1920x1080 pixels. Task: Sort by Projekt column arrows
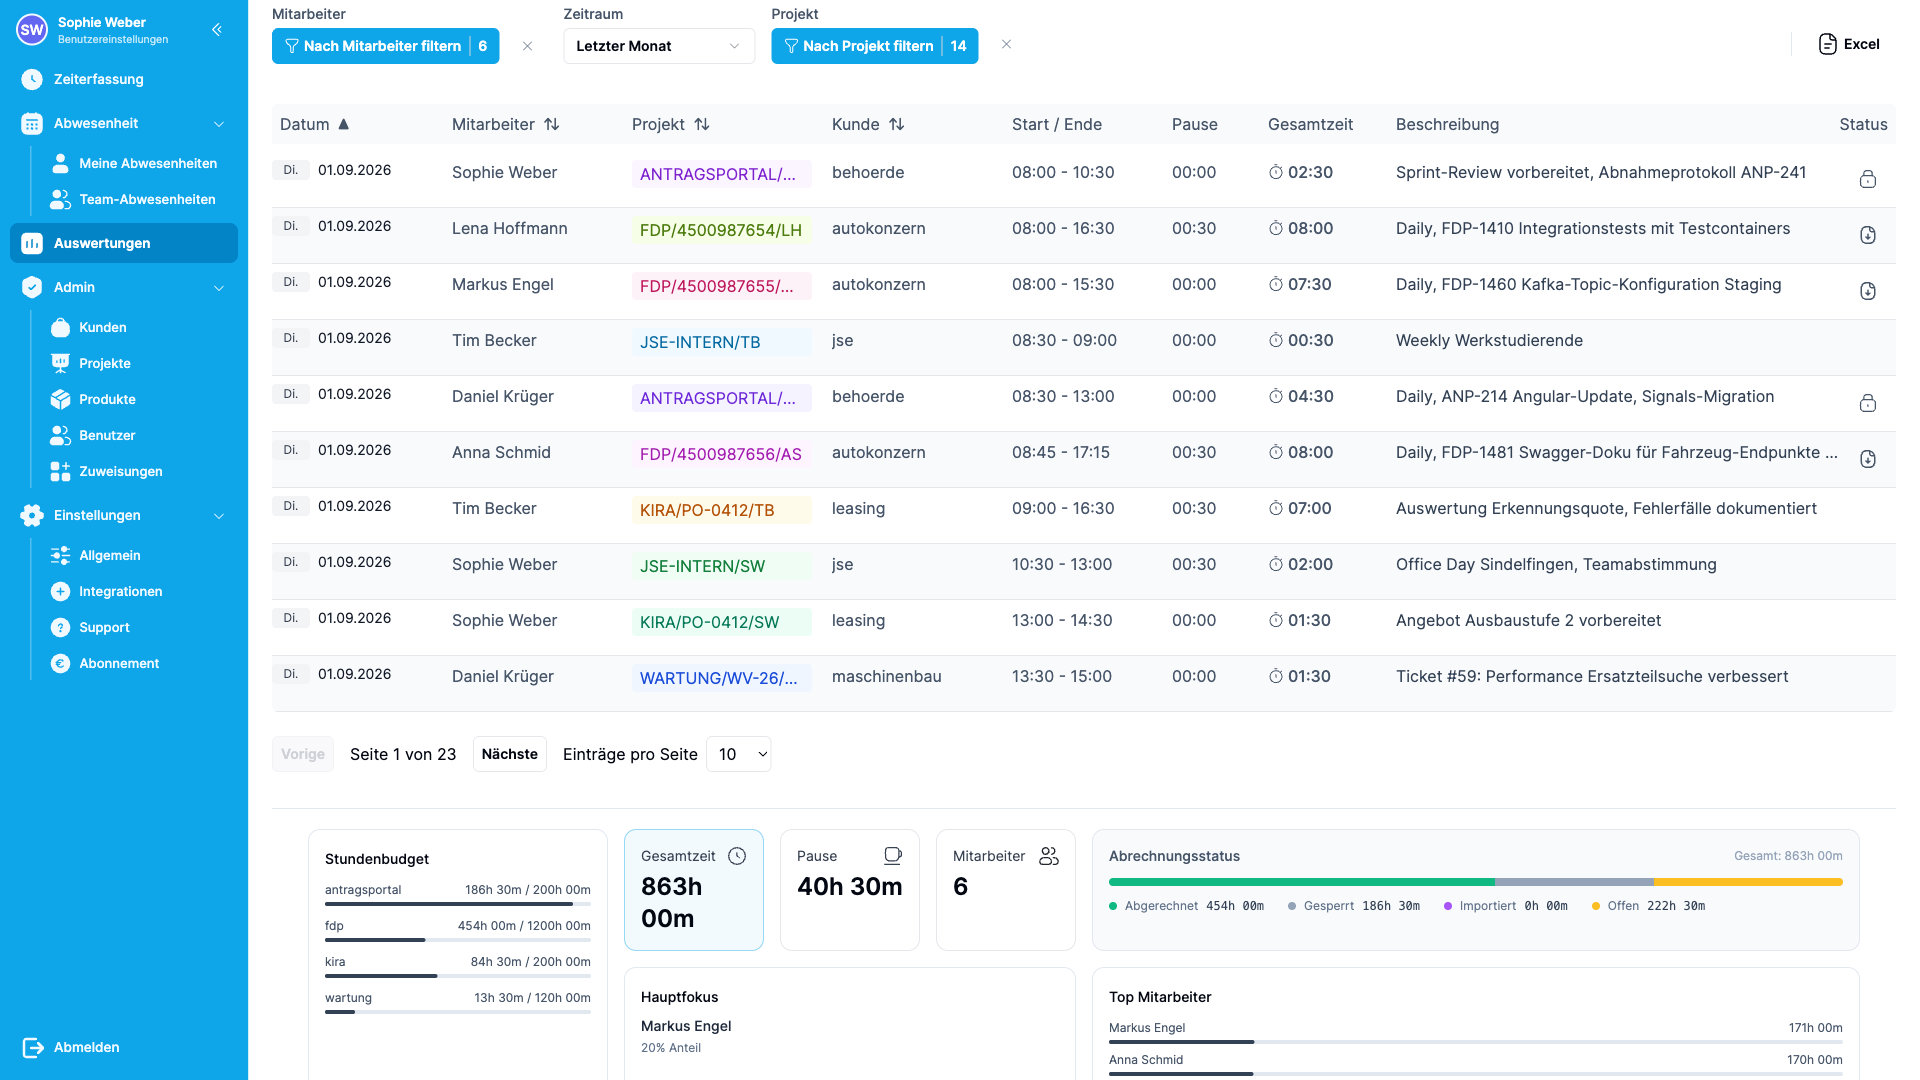coord(701,124)
